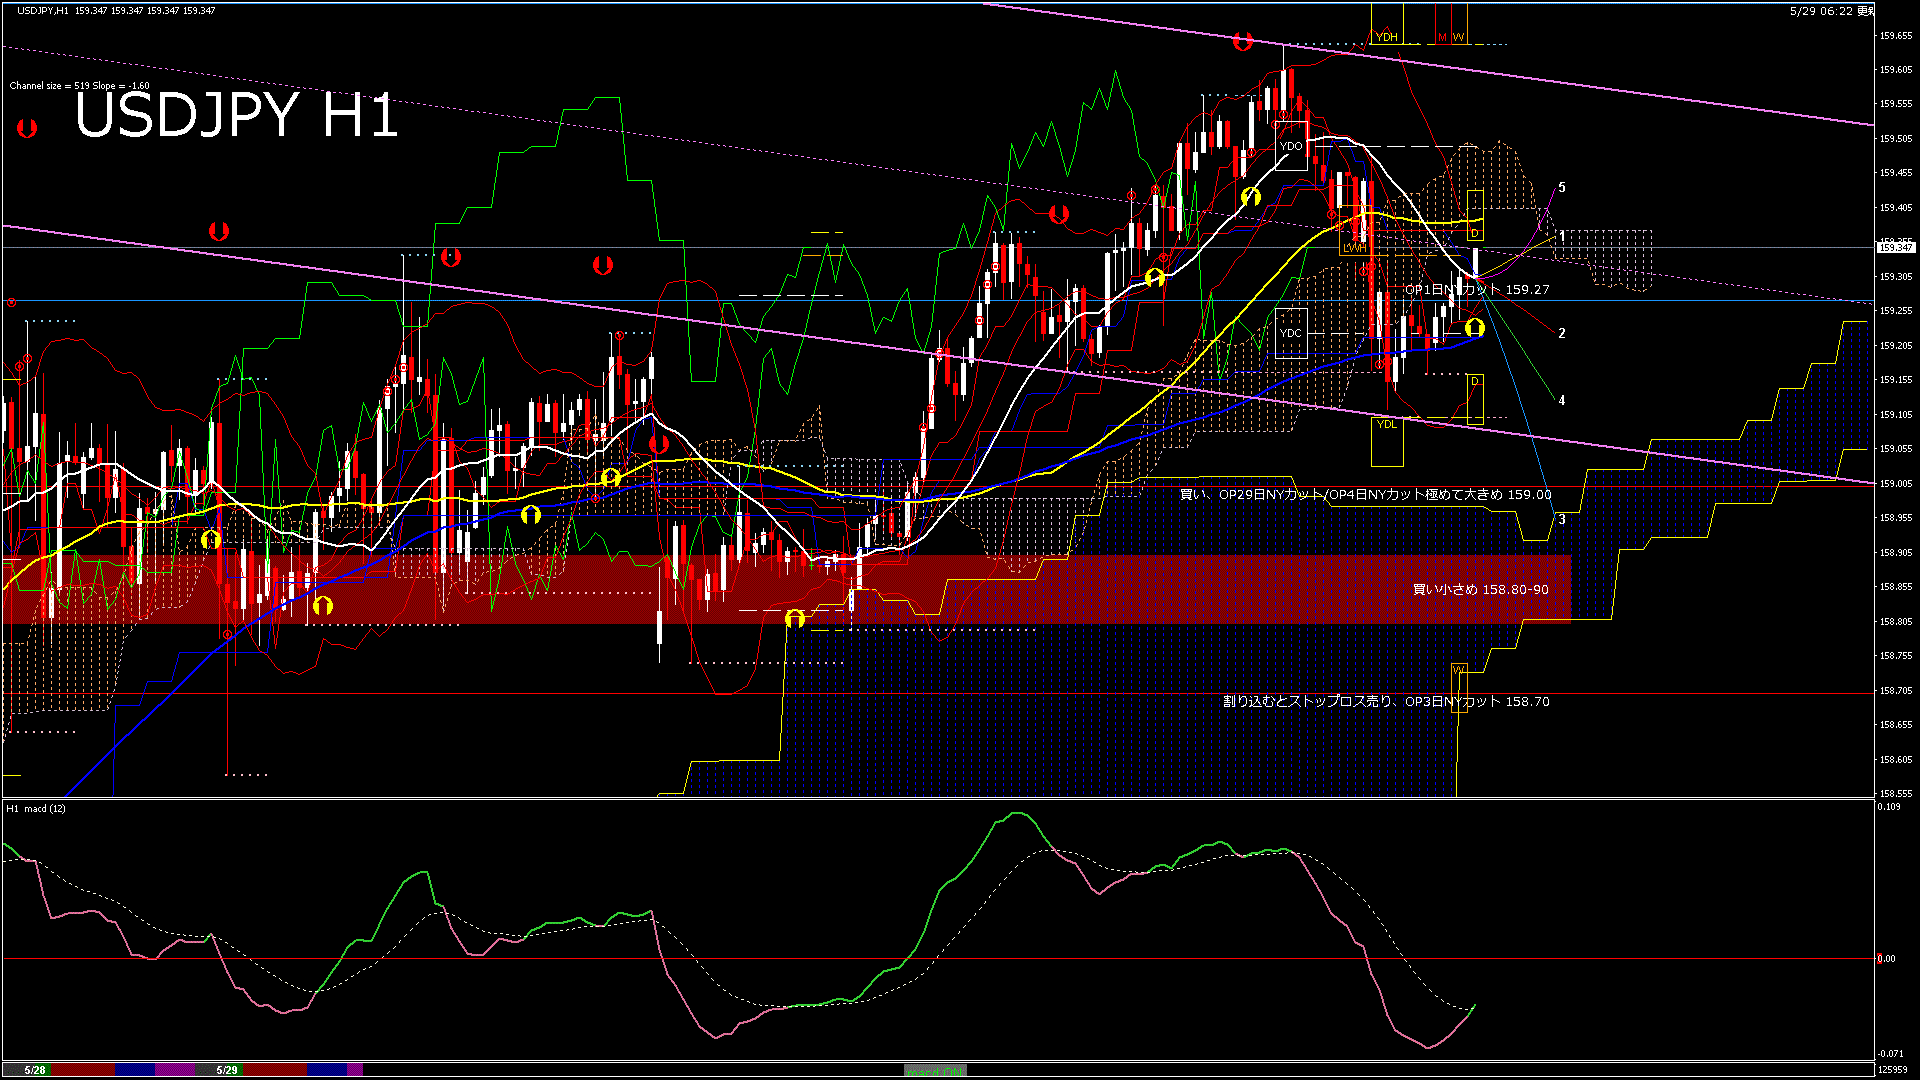The image size is (1920, 1080).
Task: Click the OP1日NYカット 159.27 annotation
Action: coord(1477,289)
